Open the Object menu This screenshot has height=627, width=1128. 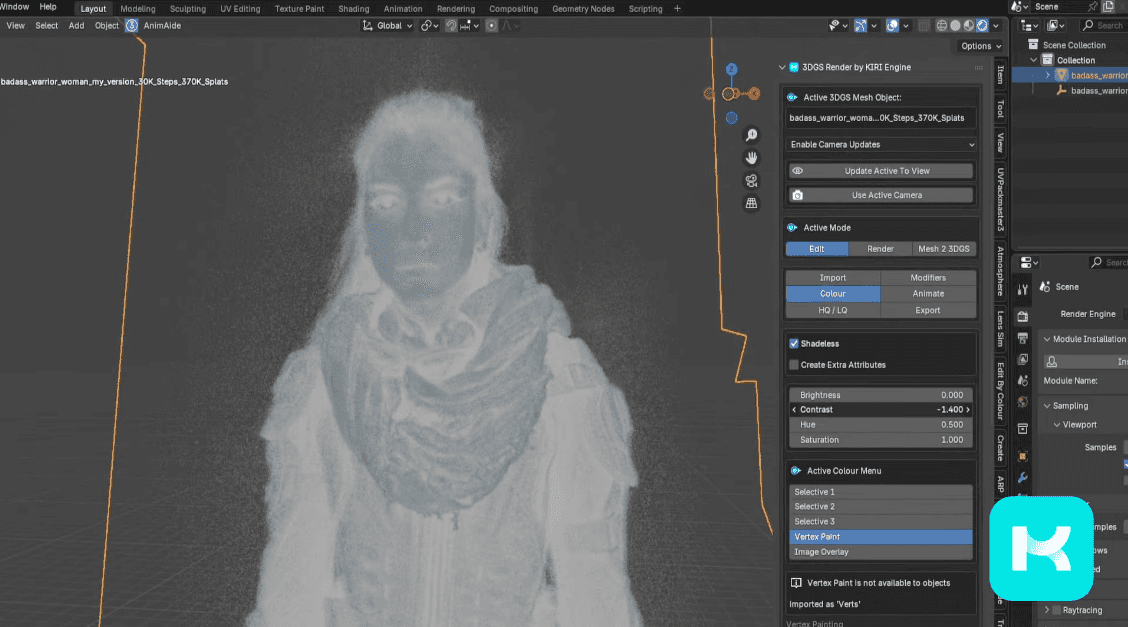pos(106,26)
